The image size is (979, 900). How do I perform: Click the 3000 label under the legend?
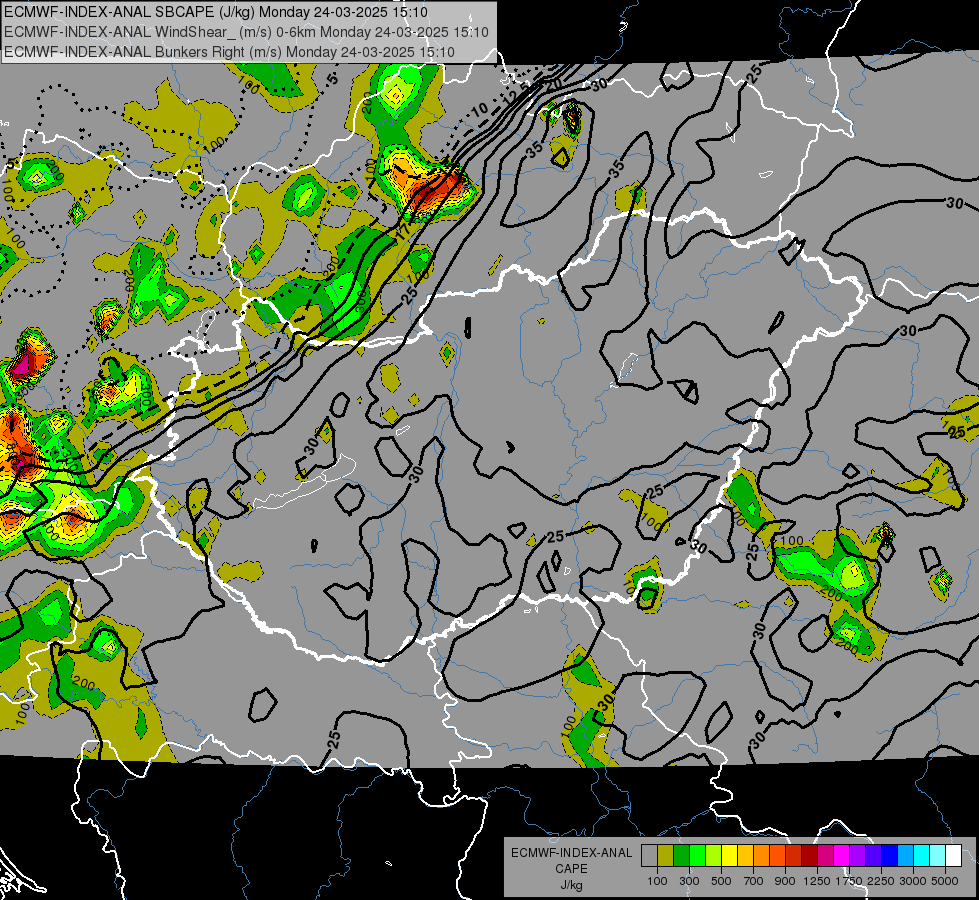tap(913, 881)
